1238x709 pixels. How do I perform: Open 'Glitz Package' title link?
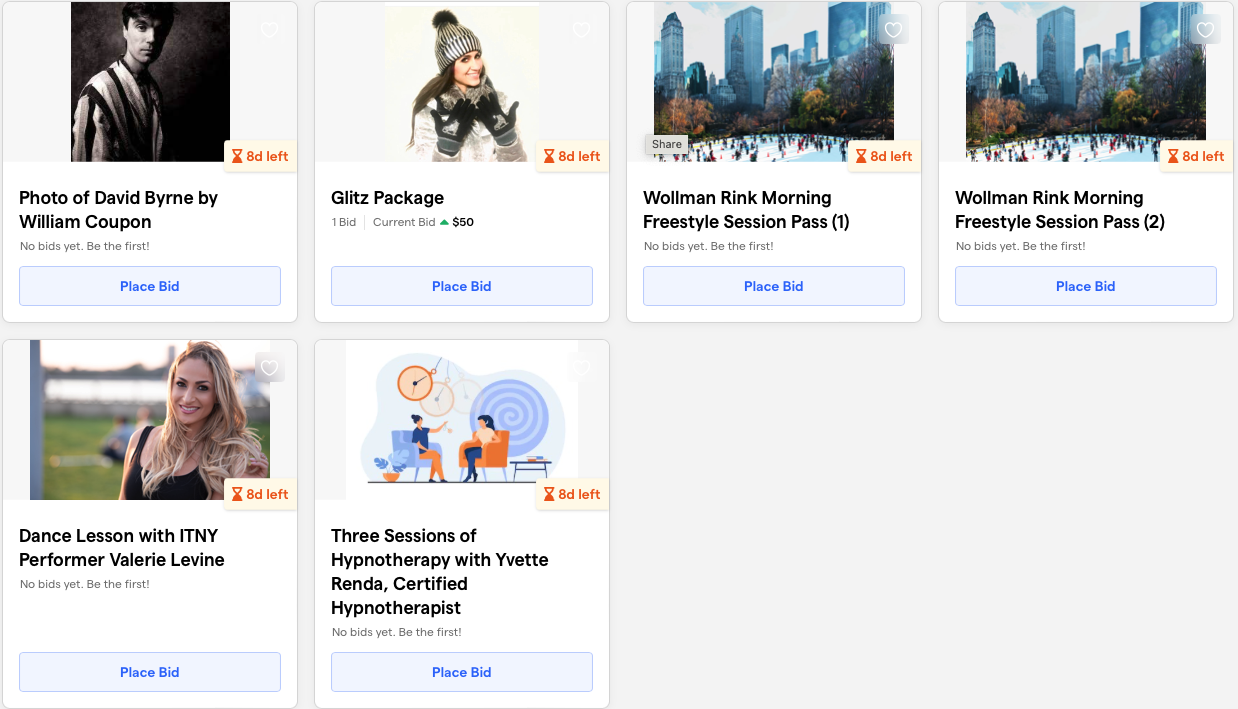point(388,198)
